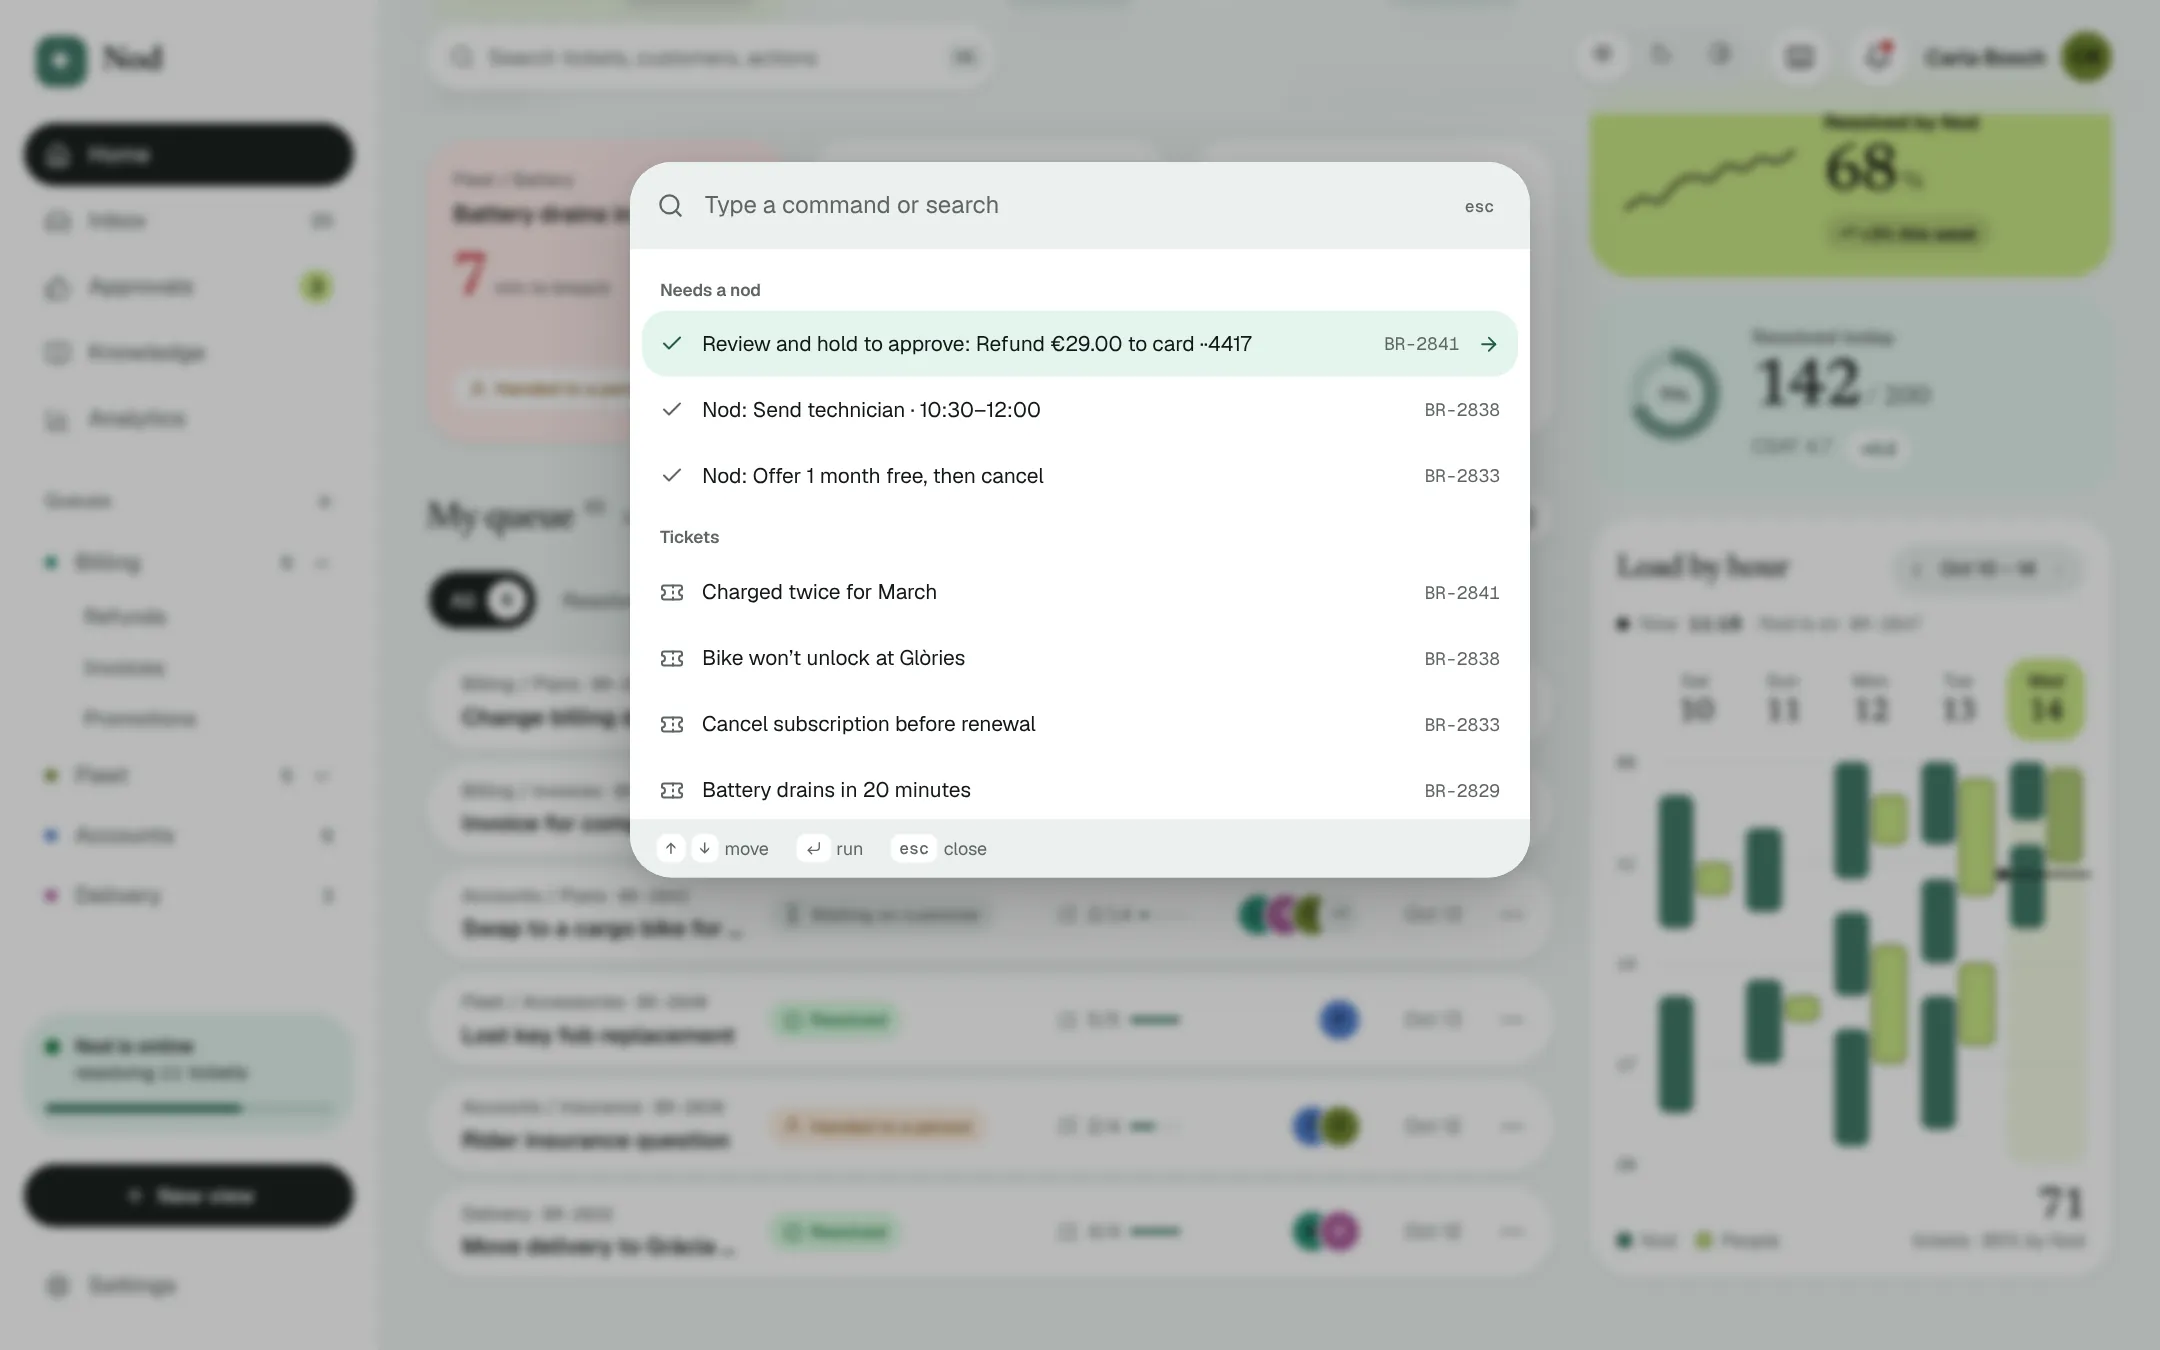The height and width of the screenshot is (1350, 2160).
Task: Open Analytics in the sidebar
Action: 189,419
